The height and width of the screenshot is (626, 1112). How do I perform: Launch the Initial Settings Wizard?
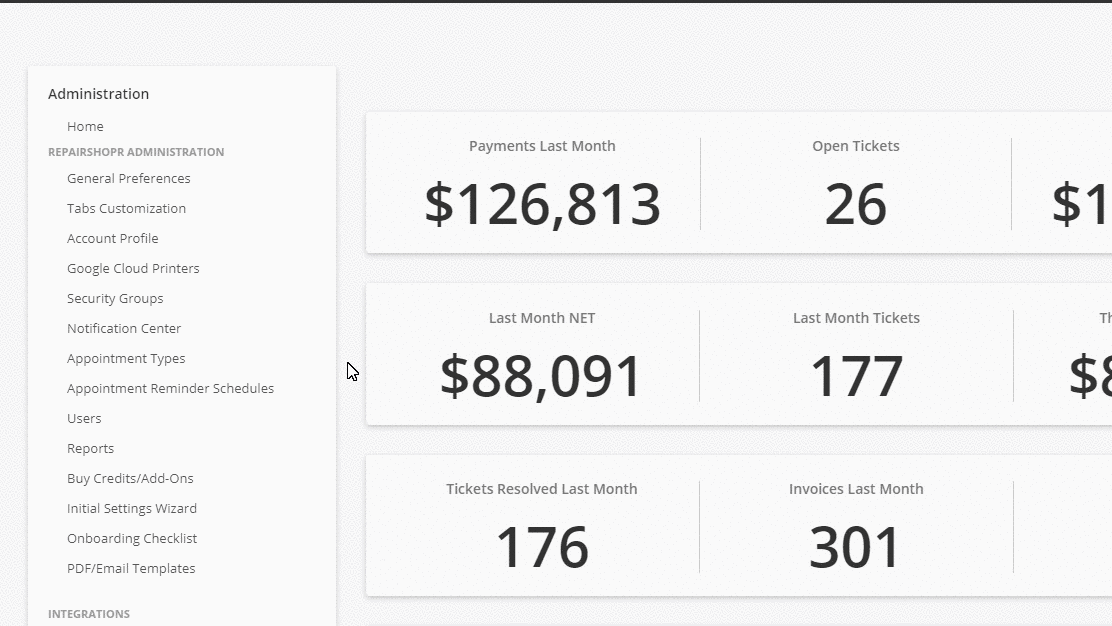point(132,508)
